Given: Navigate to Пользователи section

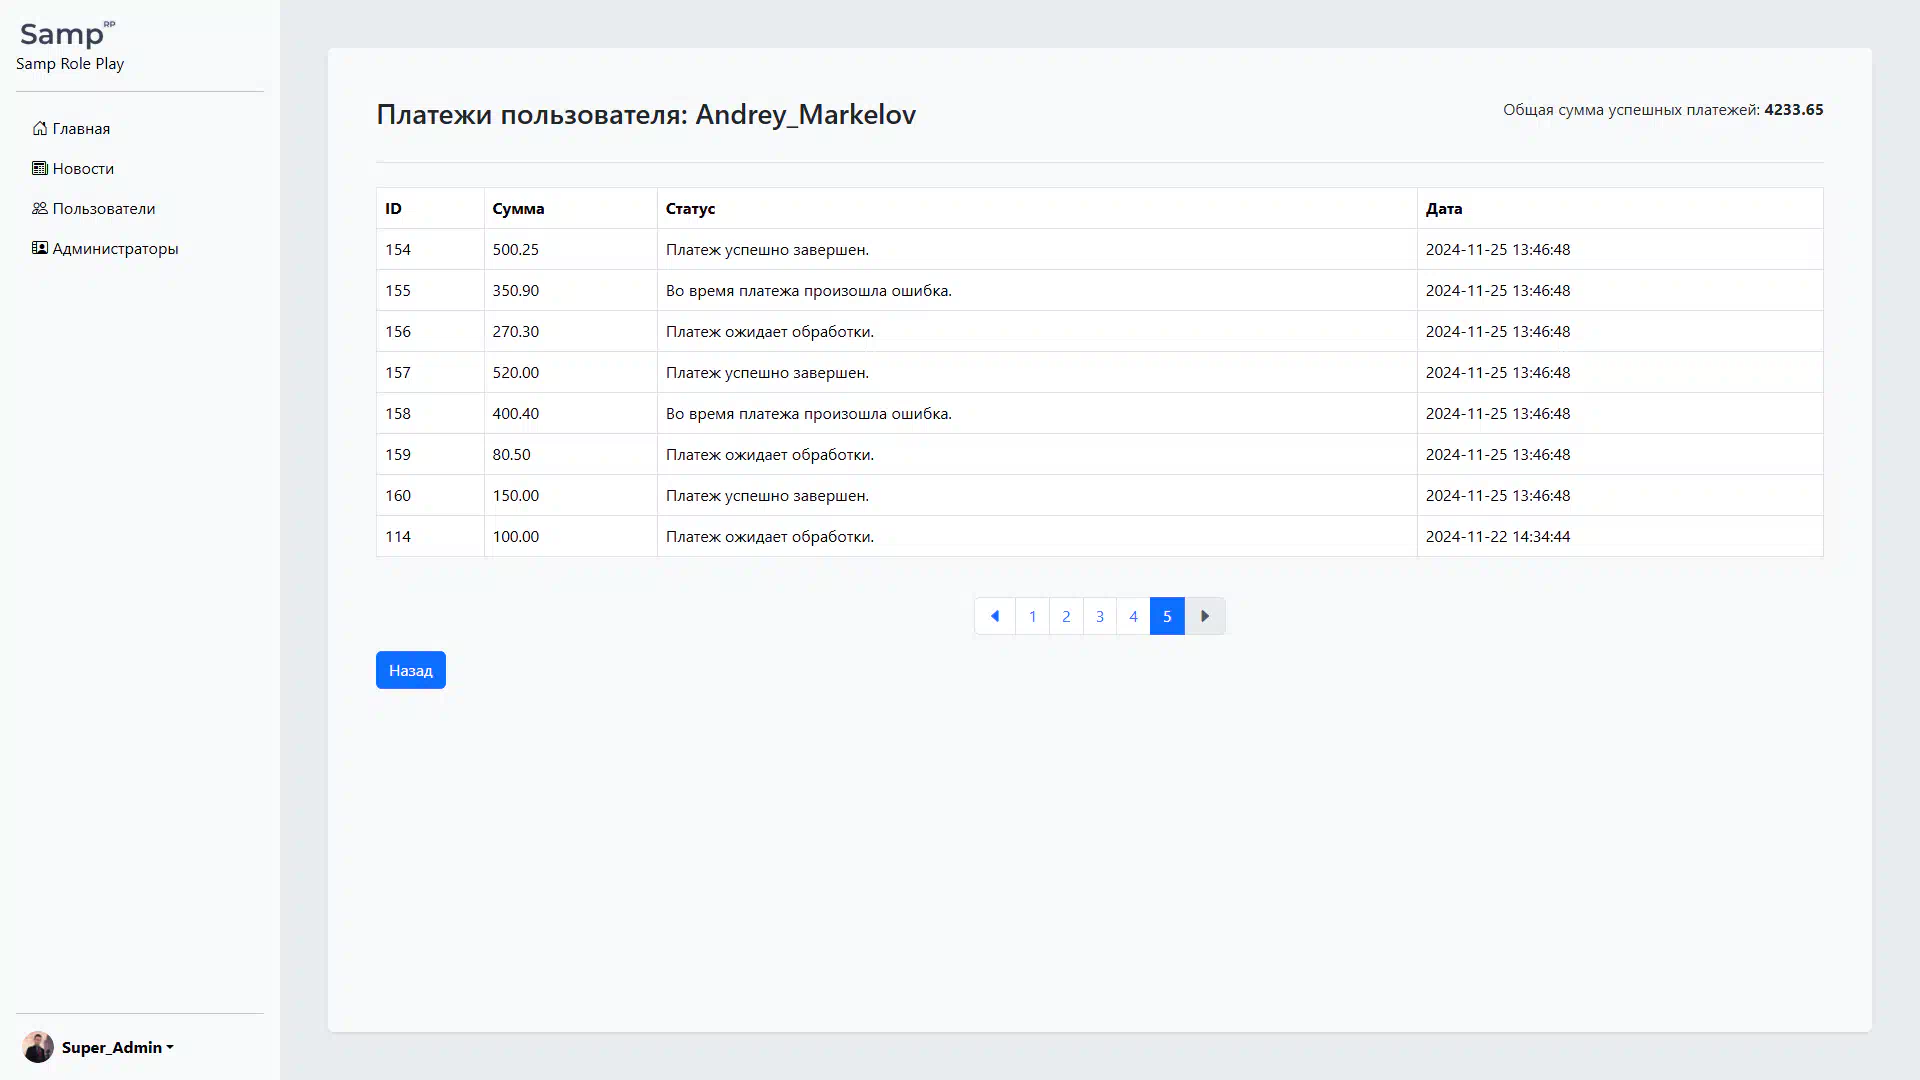Looking at the screenshot, I should 104,208.
